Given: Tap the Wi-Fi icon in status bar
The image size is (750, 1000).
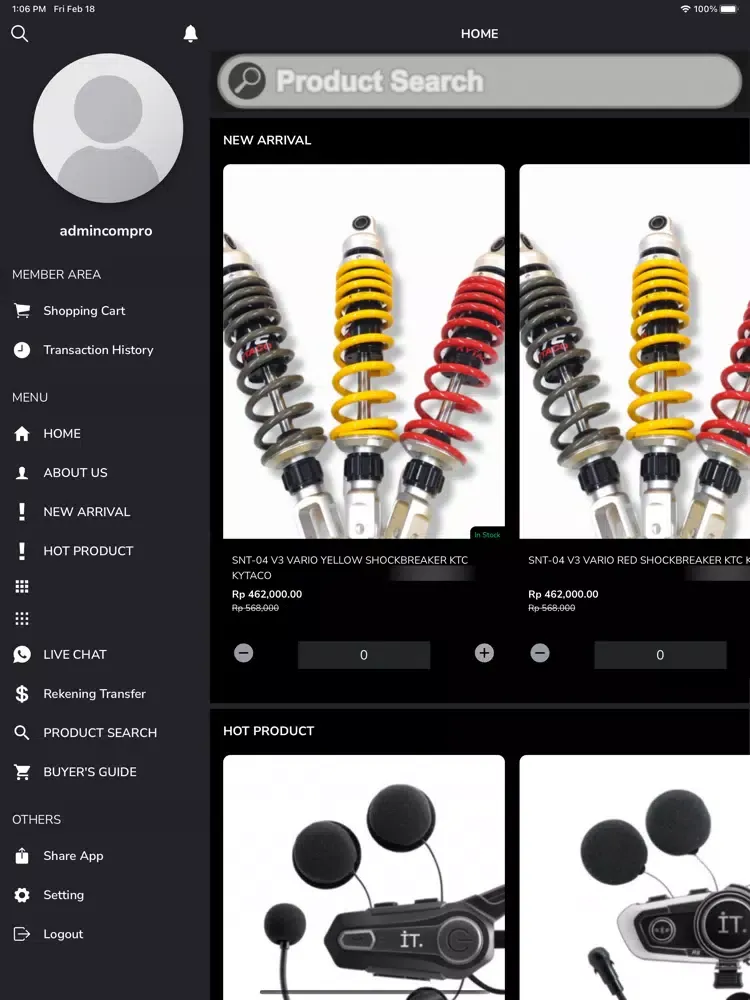Looking at the screenshot, I should (x=686, y=9).
